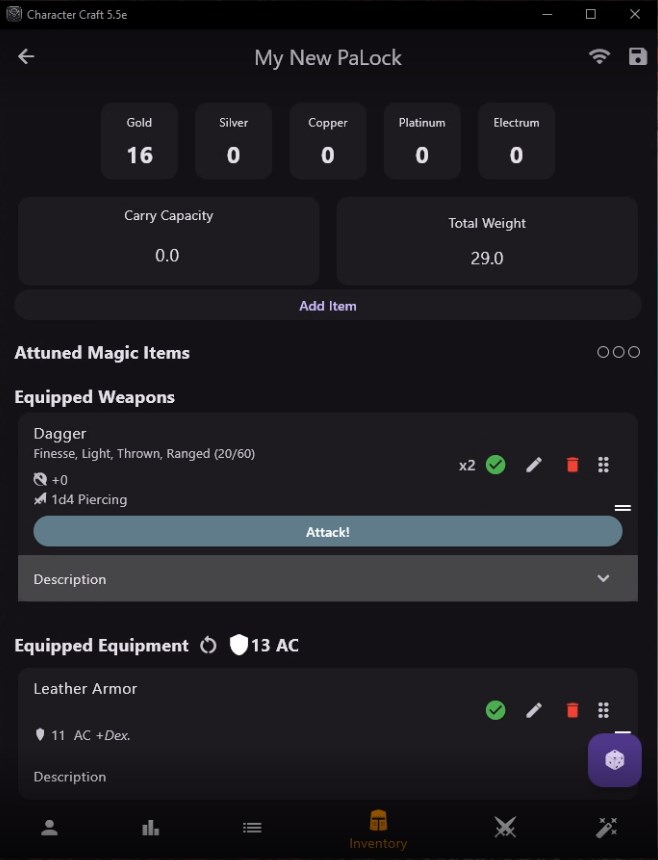658x860 pixels.
Task: Save the character with the save icon
Action: [637, 57]
